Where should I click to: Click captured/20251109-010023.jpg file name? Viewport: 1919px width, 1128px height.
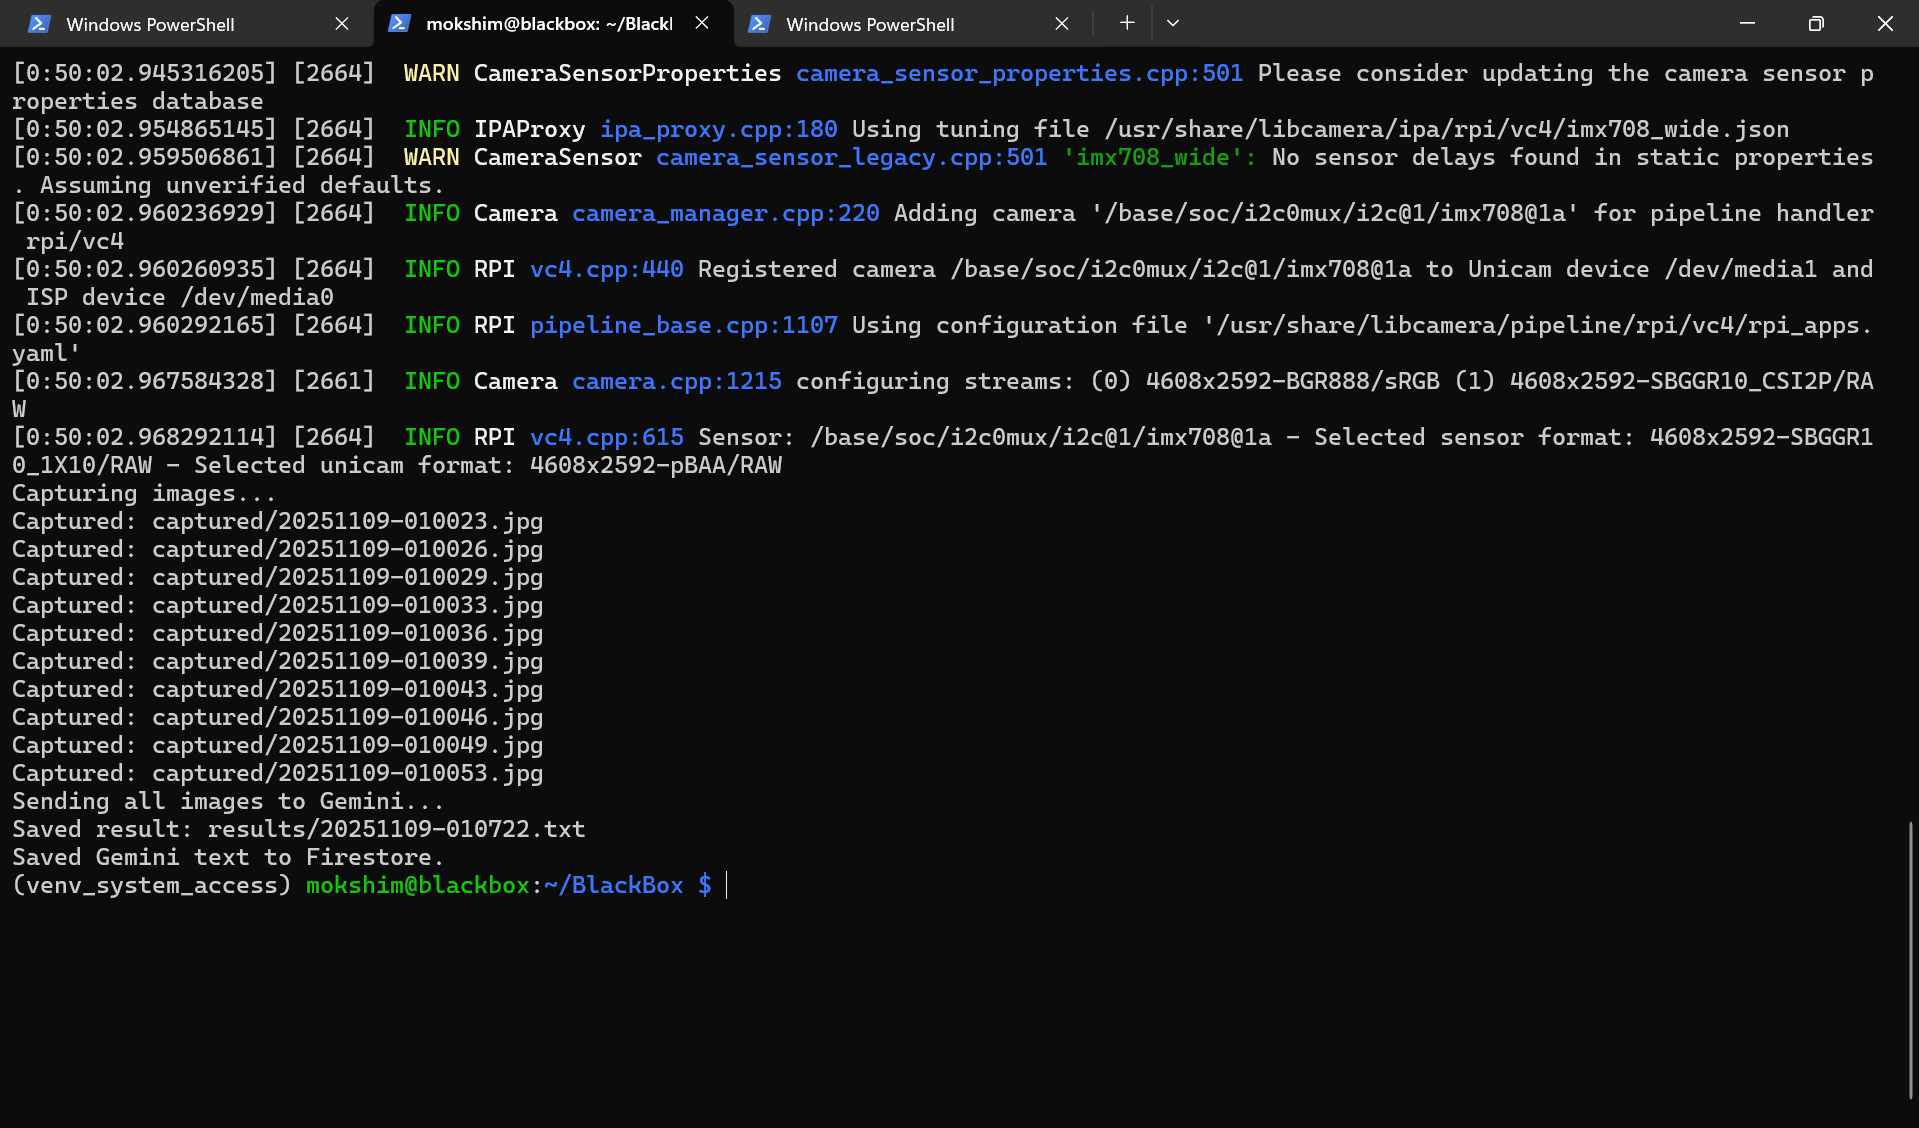click(347, 521)
